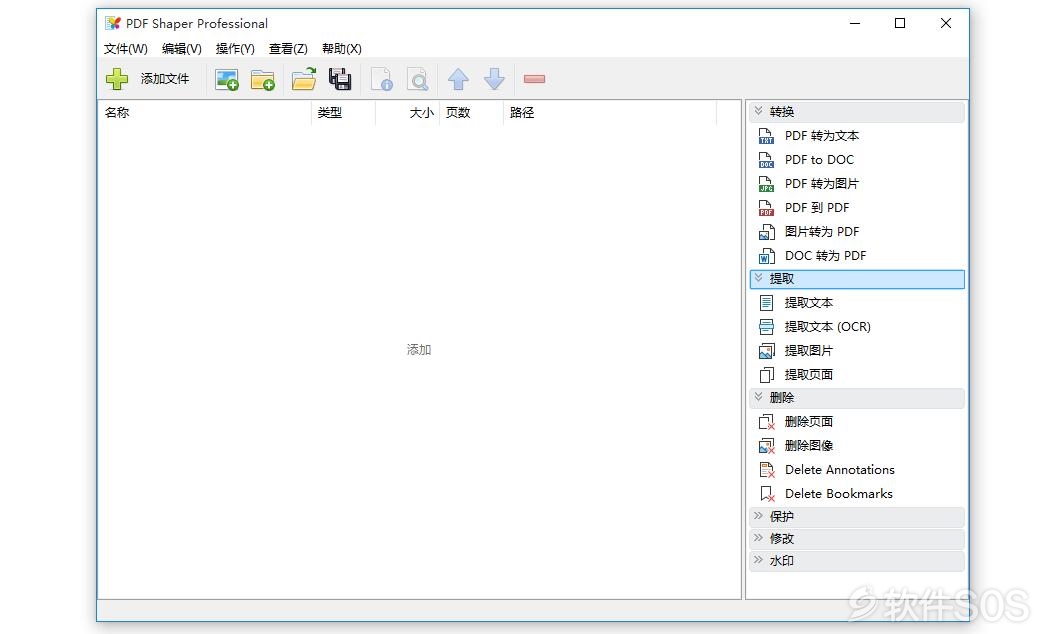Click the Word icon beside DOC 转为 PDF

(x=766, y=256)
